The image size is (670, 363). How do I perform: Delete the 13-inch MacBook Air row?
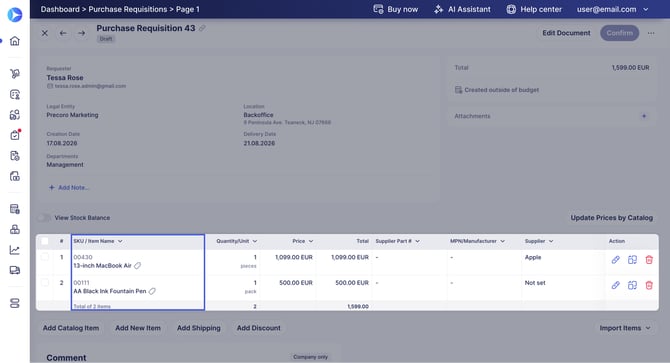(649, 260)
